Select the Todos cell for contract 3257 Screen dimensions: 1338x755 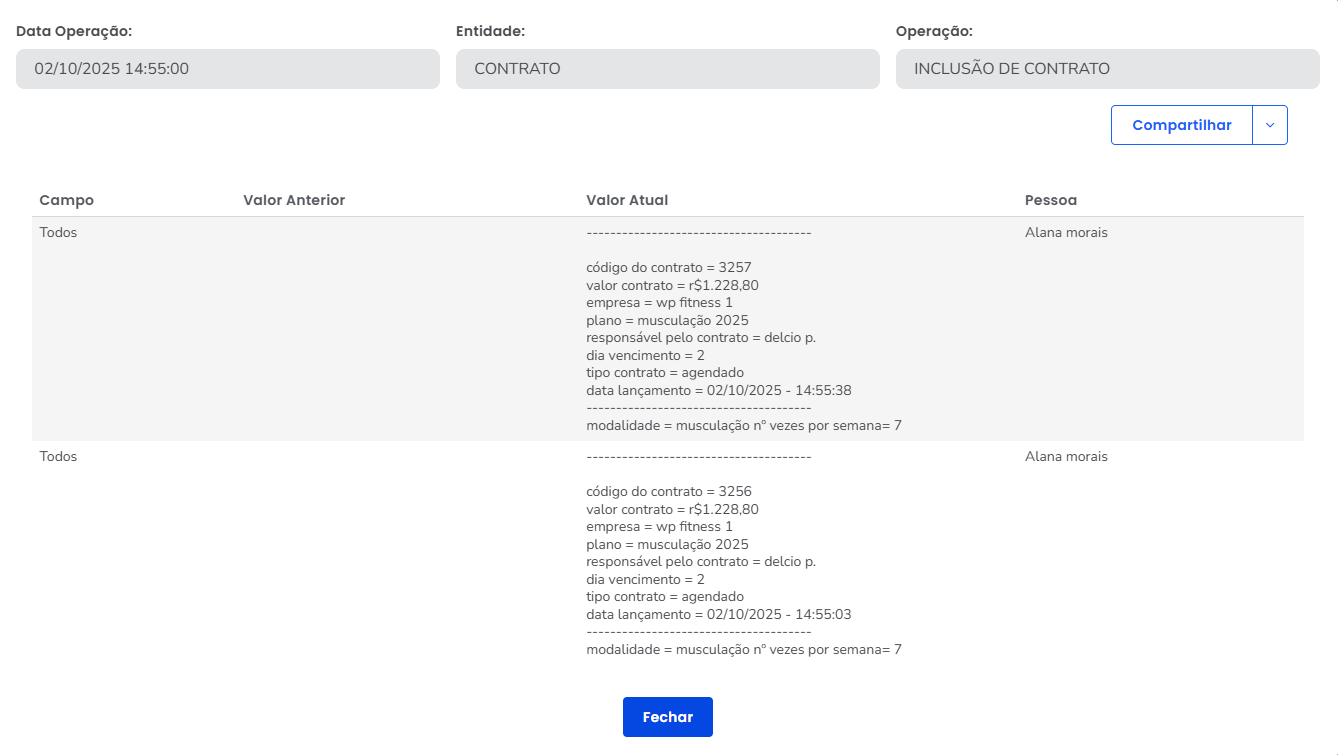click(x=58, y=232)
